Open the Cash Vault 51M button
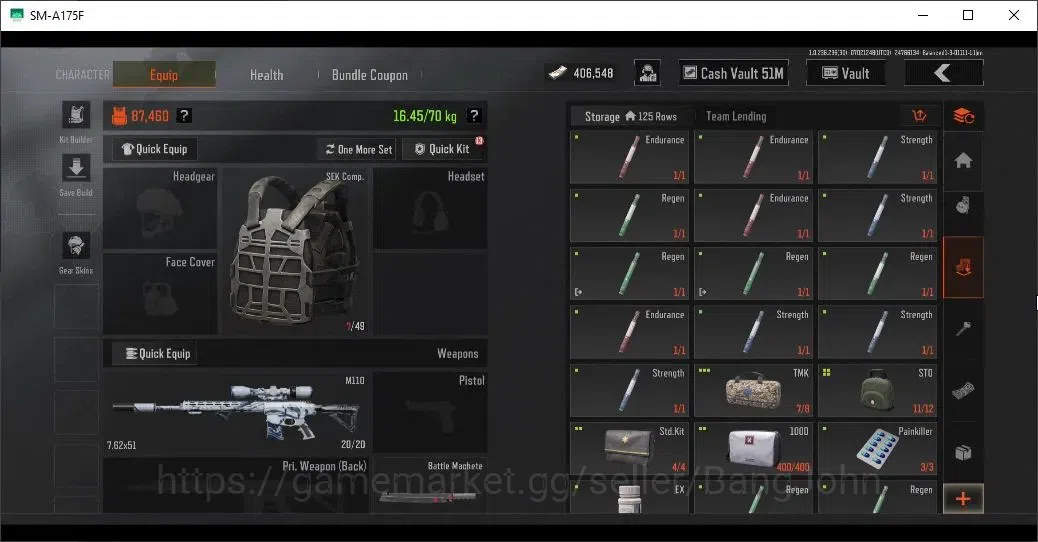This screenshot has width=1038, height=542. [x=733, y=73]
